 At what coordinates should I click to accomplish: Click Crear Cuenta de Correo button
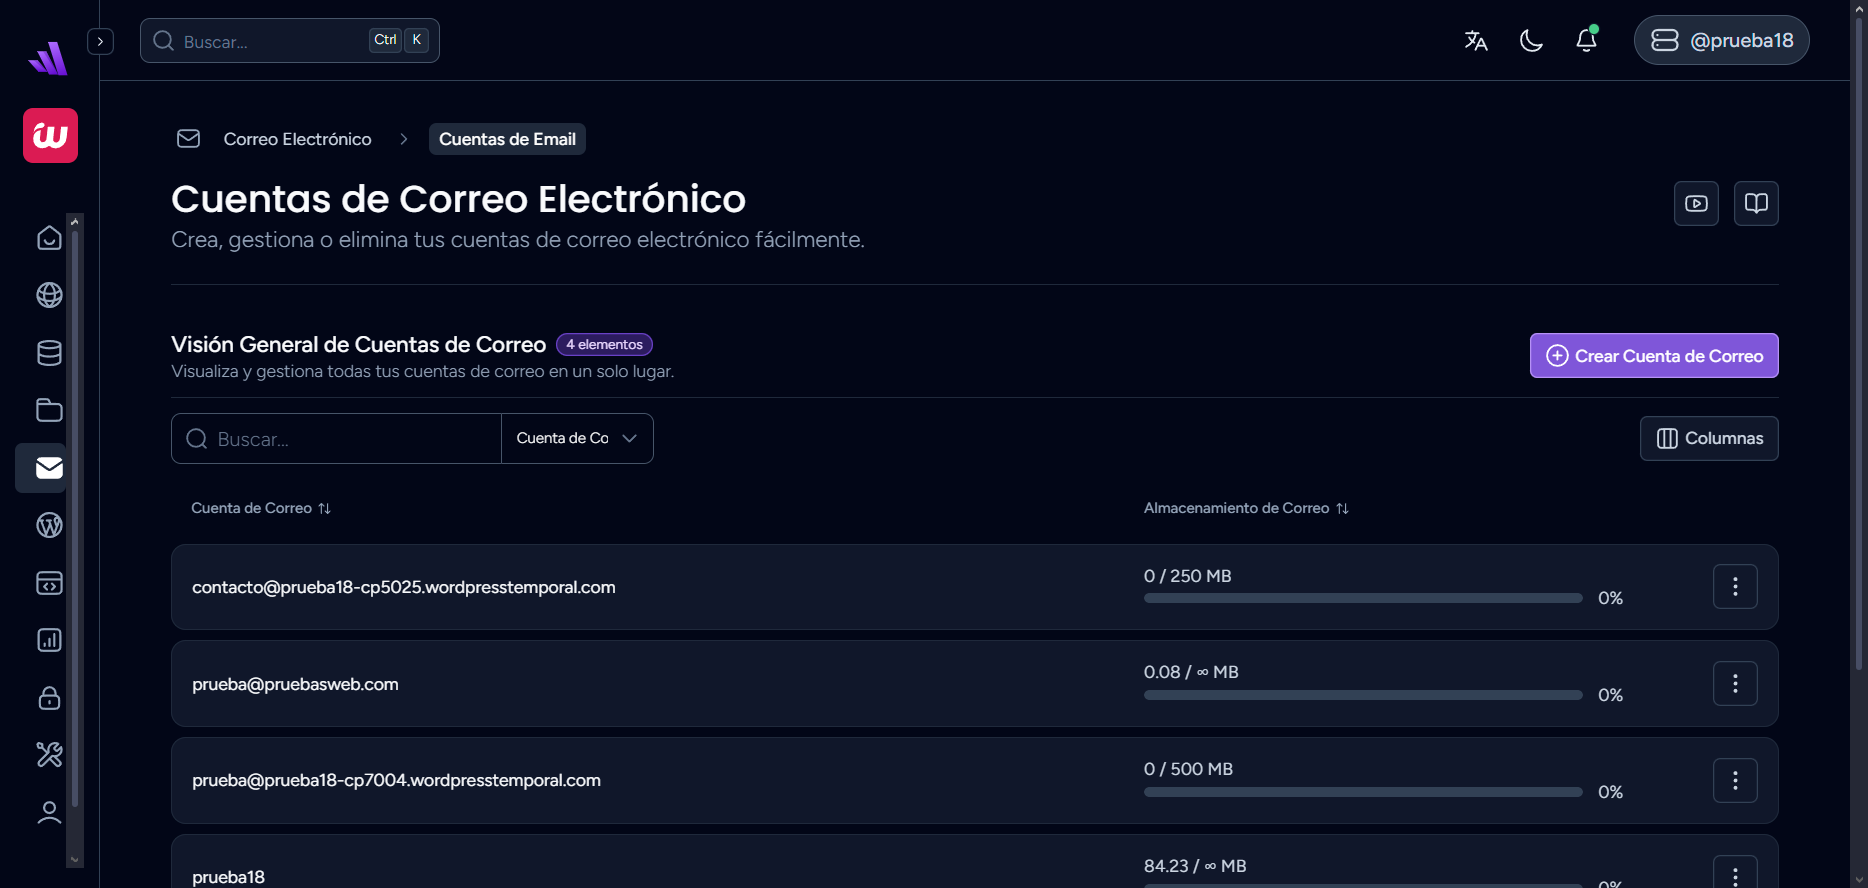[1654, 356]
